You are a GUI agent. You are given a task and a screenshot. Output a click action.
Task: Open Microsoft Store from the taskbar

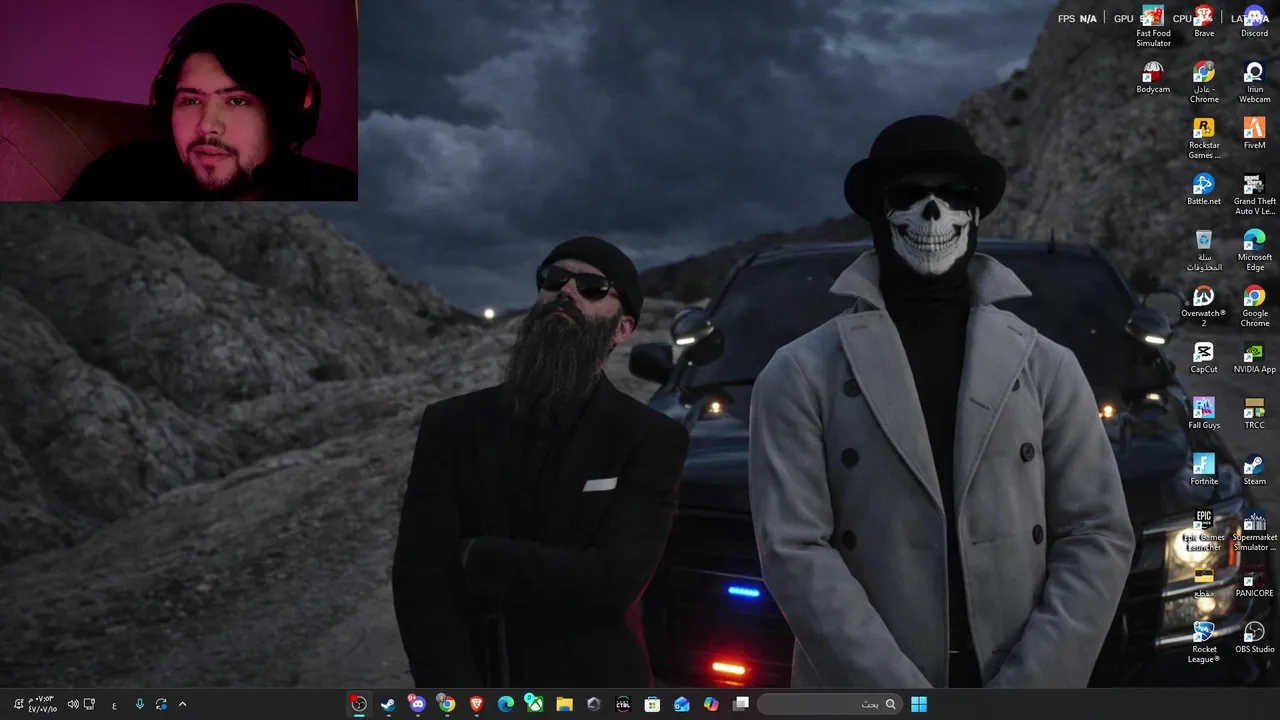point(652,704)
